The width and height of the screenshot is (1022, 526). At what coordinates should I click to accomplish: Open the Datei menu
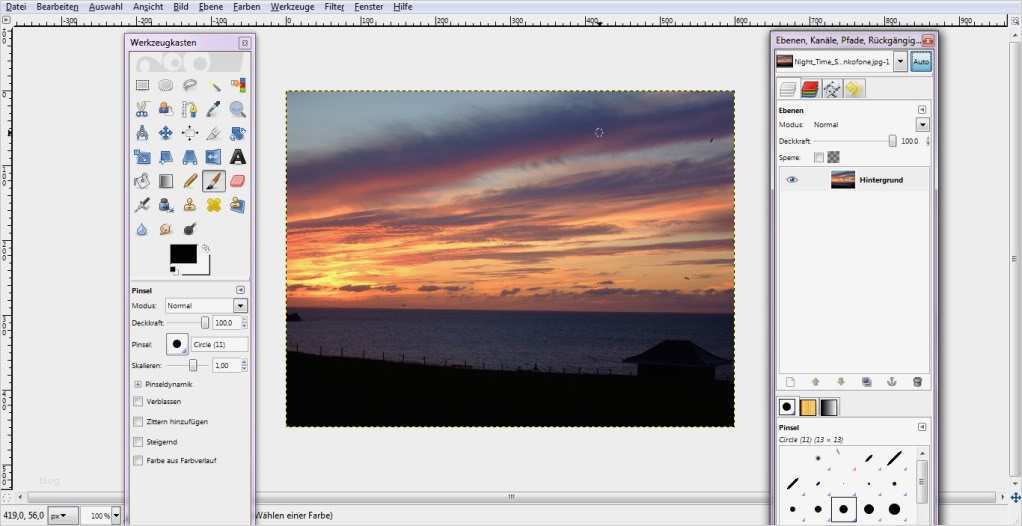pyautogui.click(x=16, y=7)
